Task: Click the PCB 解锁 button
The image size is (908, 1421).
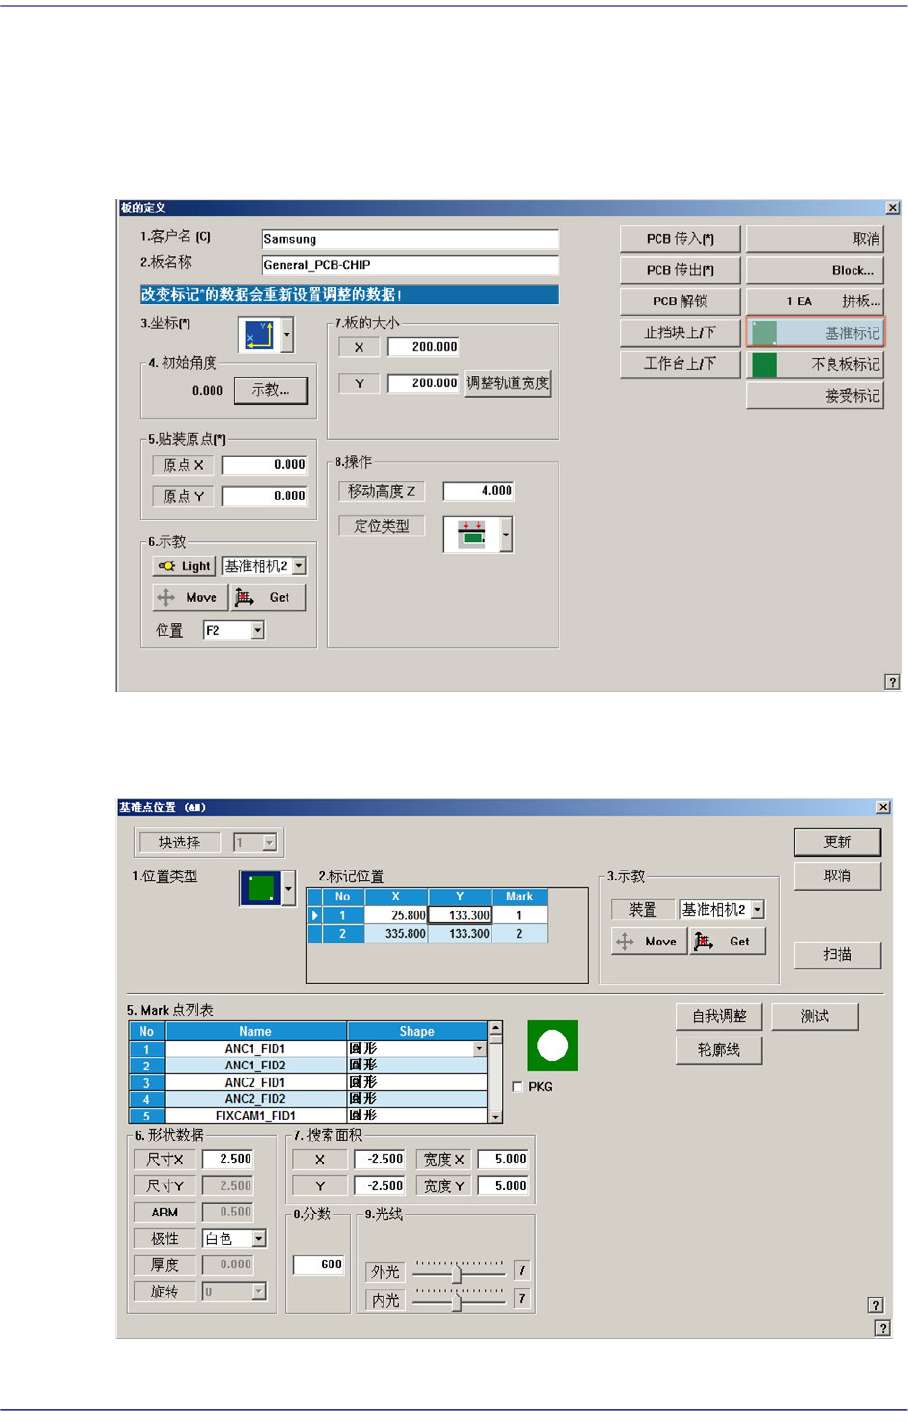Action: (x=680, y=301)
